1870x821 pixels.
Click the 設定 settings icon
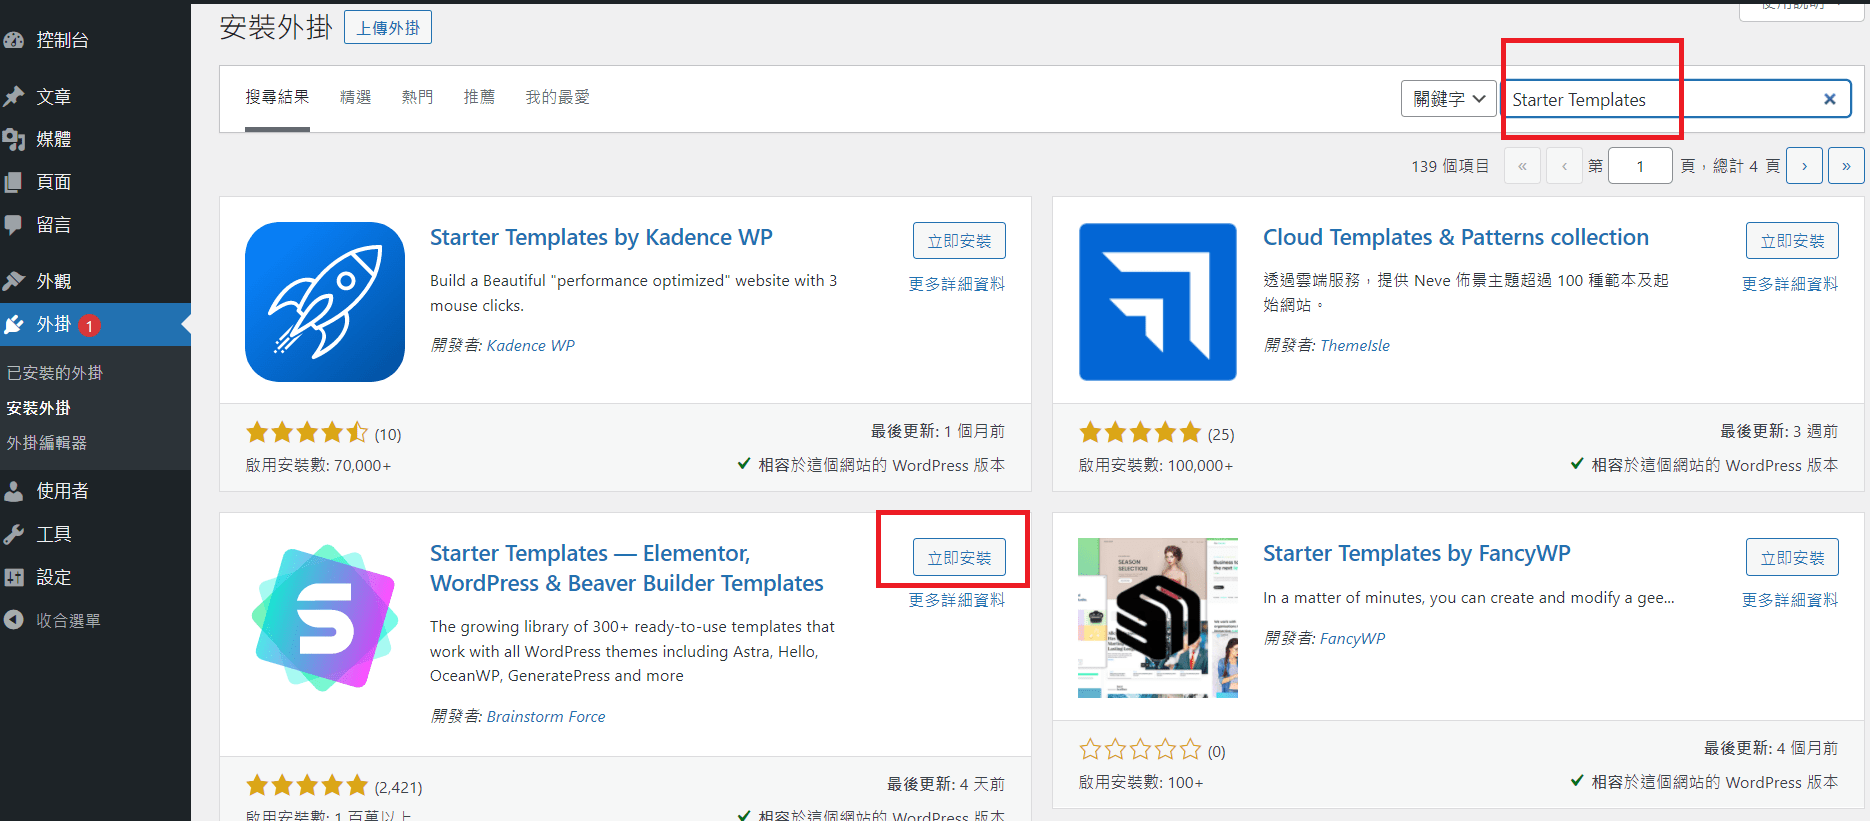pyautogui.click(x=14, y=577)
